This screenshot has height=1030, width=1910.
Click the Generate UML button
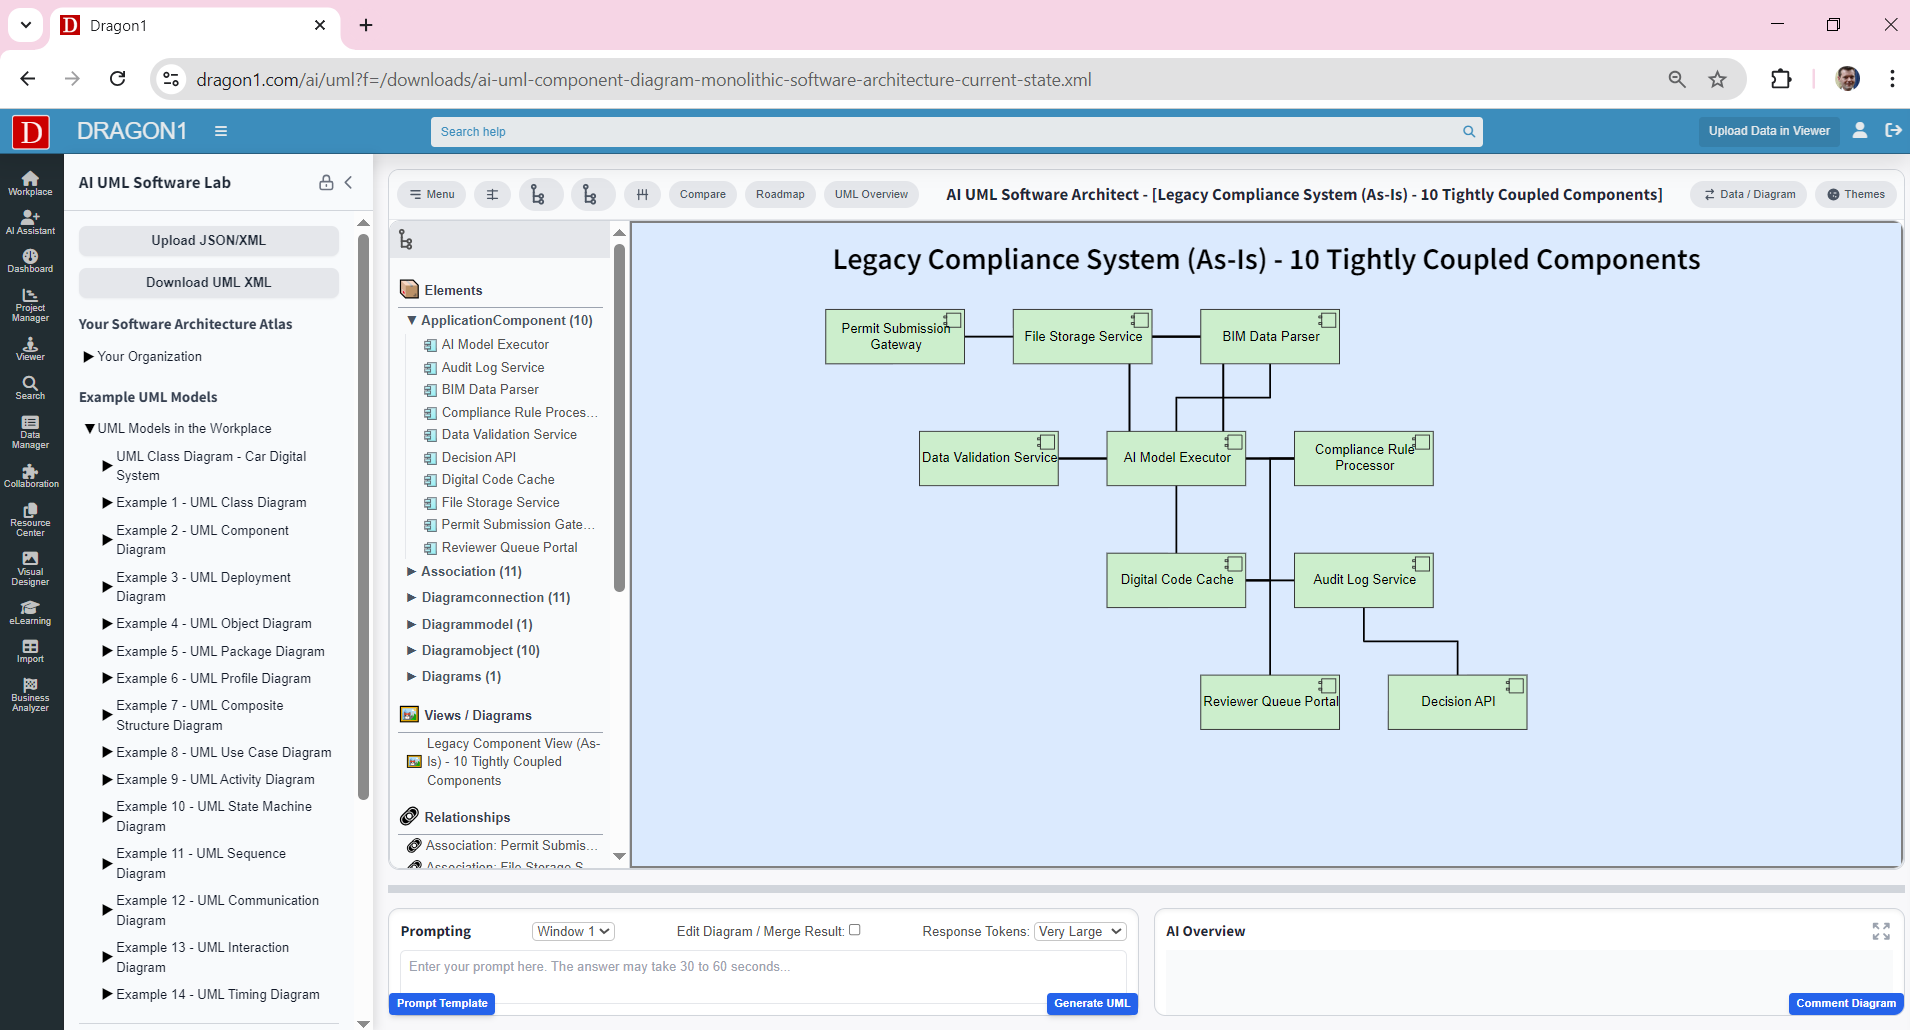[x=1090, y=1003]
